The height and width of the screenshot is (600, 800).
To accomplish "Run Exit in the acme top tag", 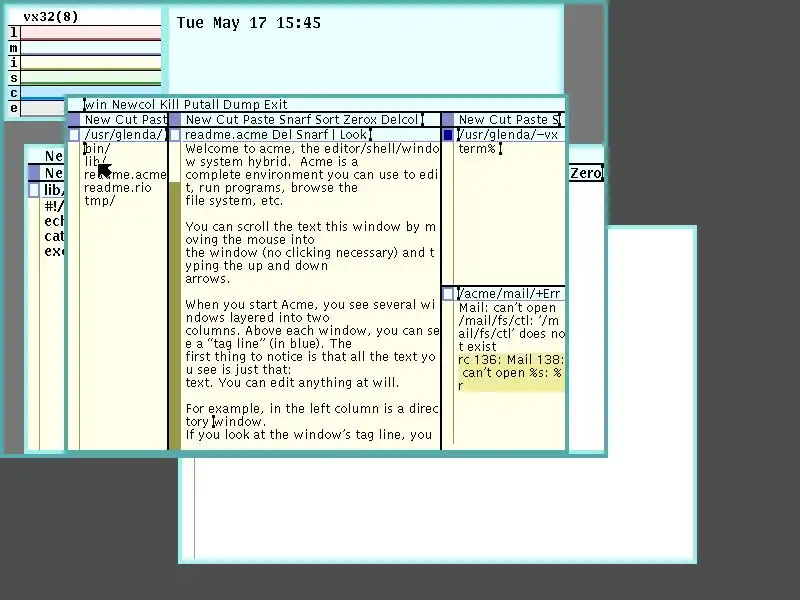I will pos(276,105).
